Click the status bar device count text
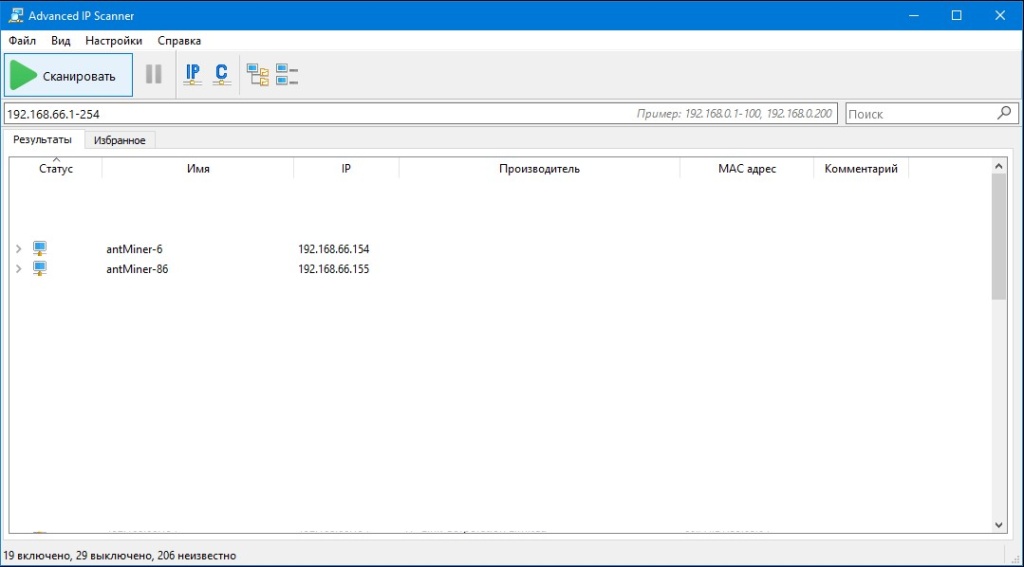This screenshot has height=567, width=1024. coord(120,556)
